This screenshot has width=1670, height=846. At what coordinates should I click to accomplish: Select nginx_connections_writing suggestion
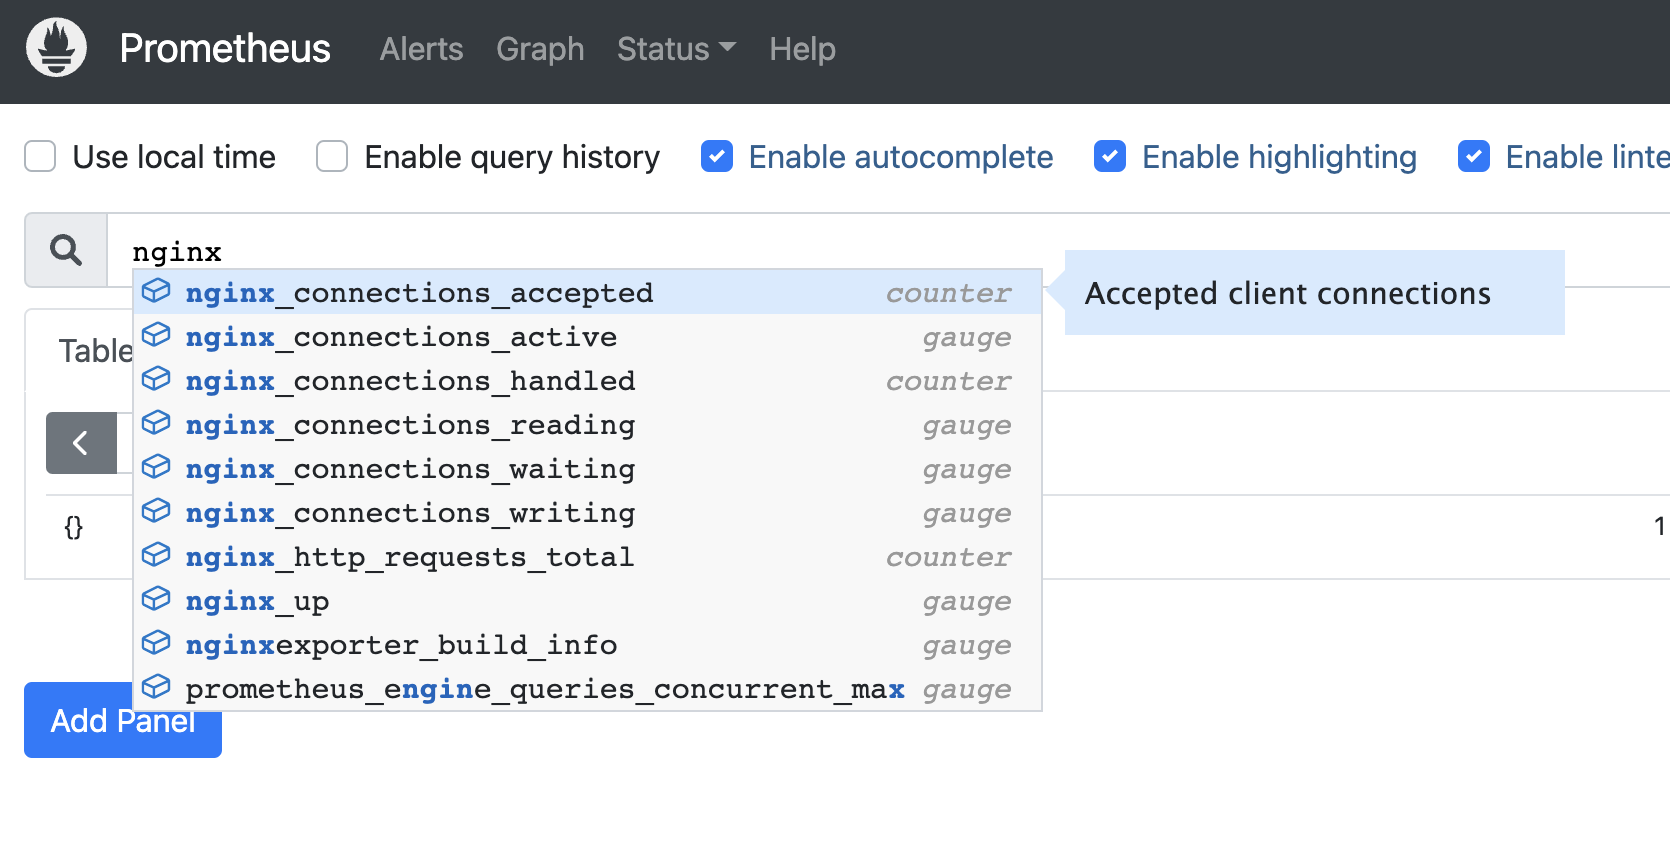click(x=588, y=512)
